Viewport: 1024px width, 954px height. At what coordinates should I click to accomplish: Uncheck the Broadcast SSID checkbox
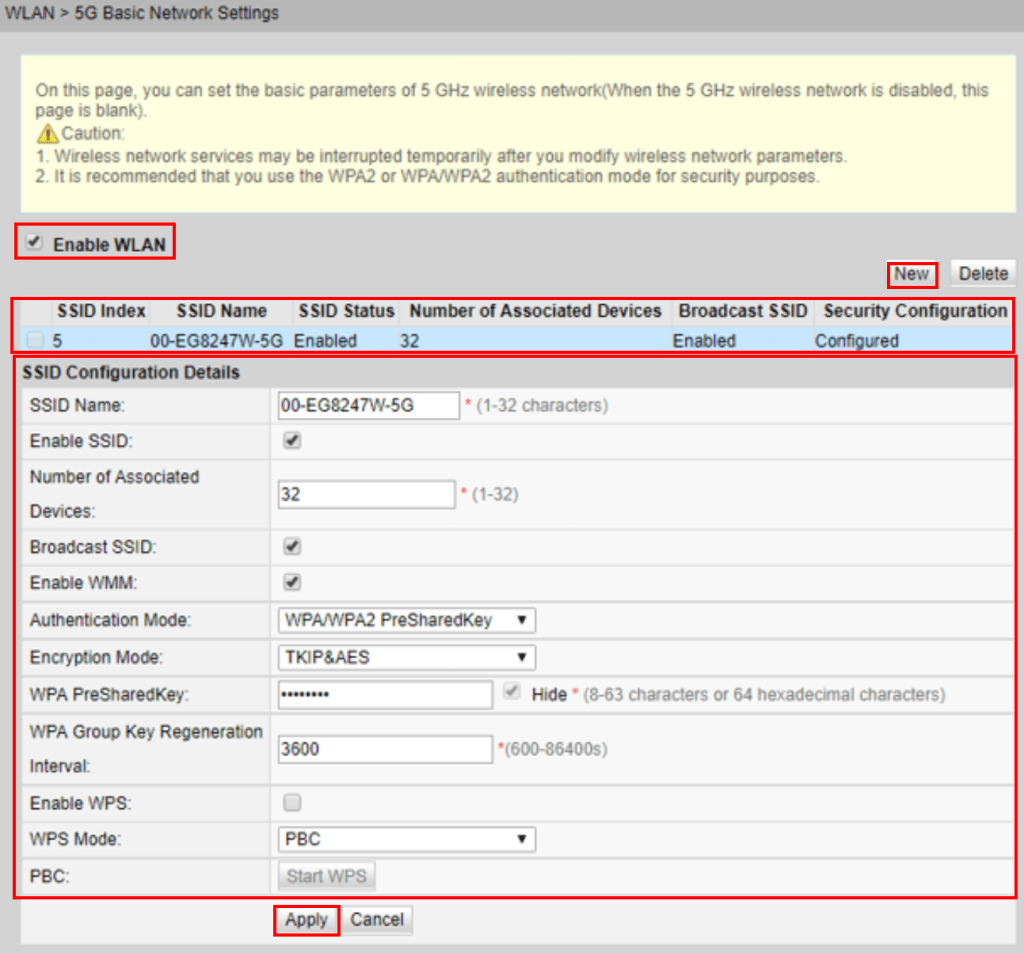click(x=293, y=547)
